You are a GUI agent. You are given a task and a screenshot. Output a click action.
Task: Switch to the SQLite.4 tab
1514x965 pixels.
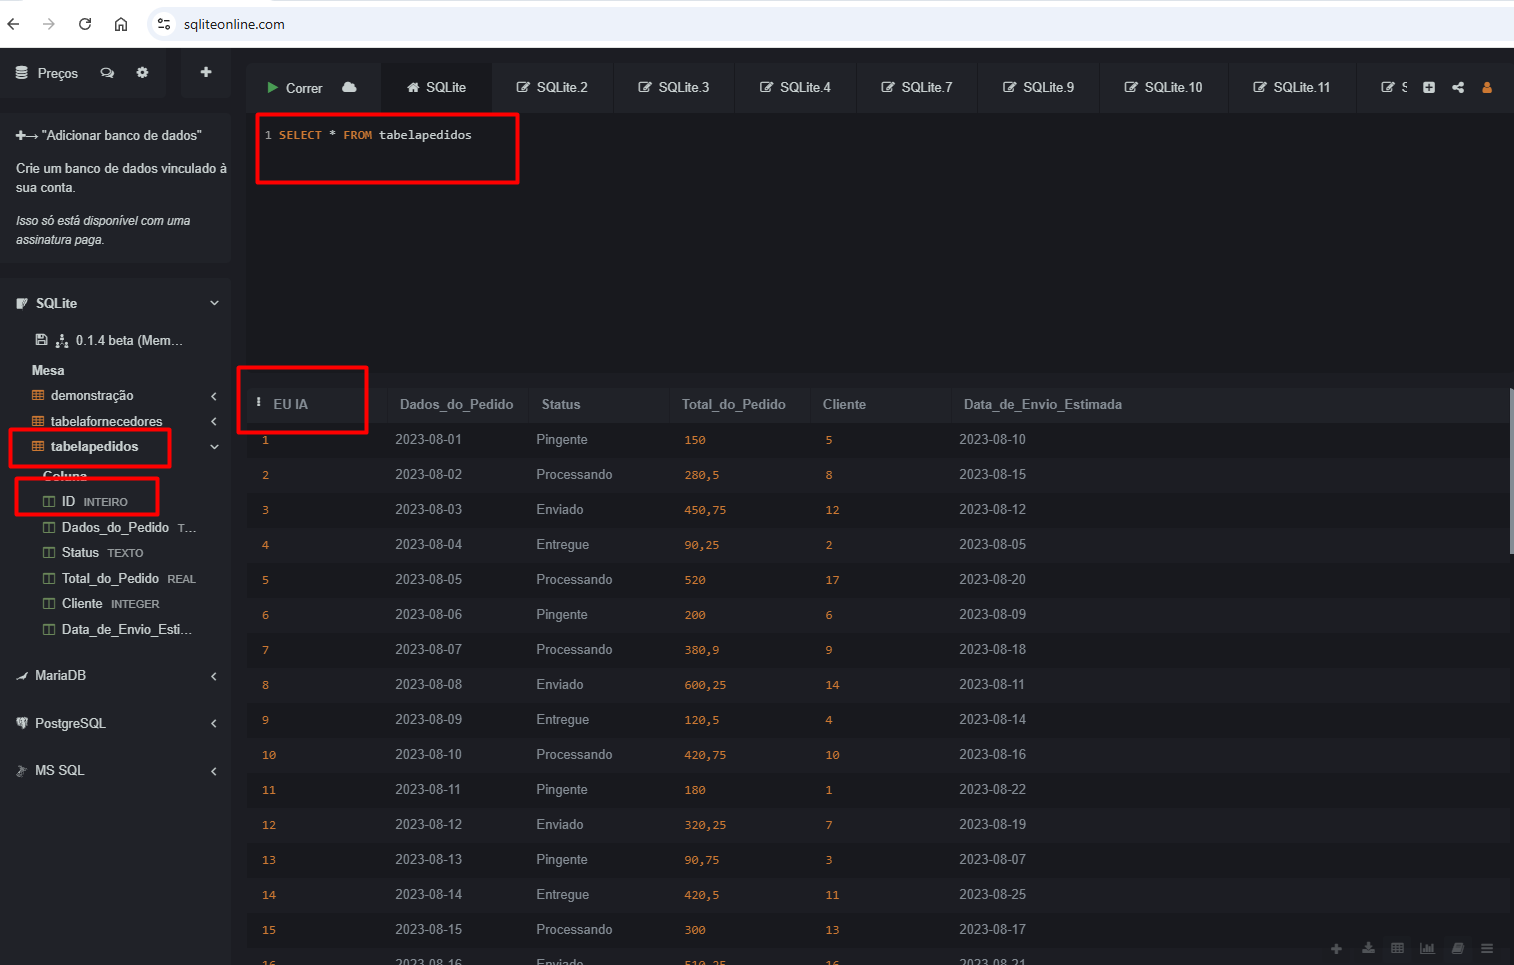795,88
